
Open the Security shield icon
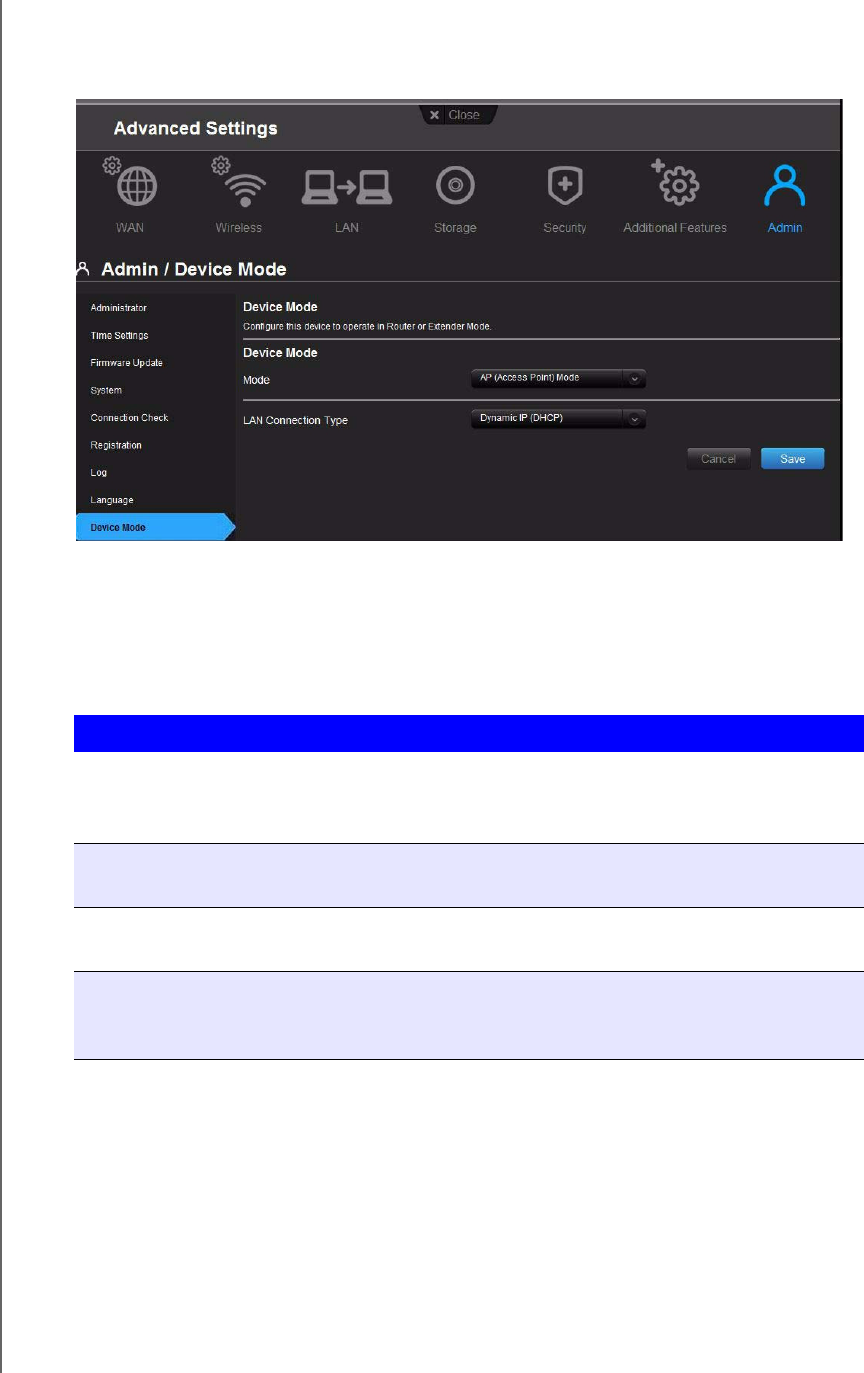pyautogui.click(x=564, y=185)
